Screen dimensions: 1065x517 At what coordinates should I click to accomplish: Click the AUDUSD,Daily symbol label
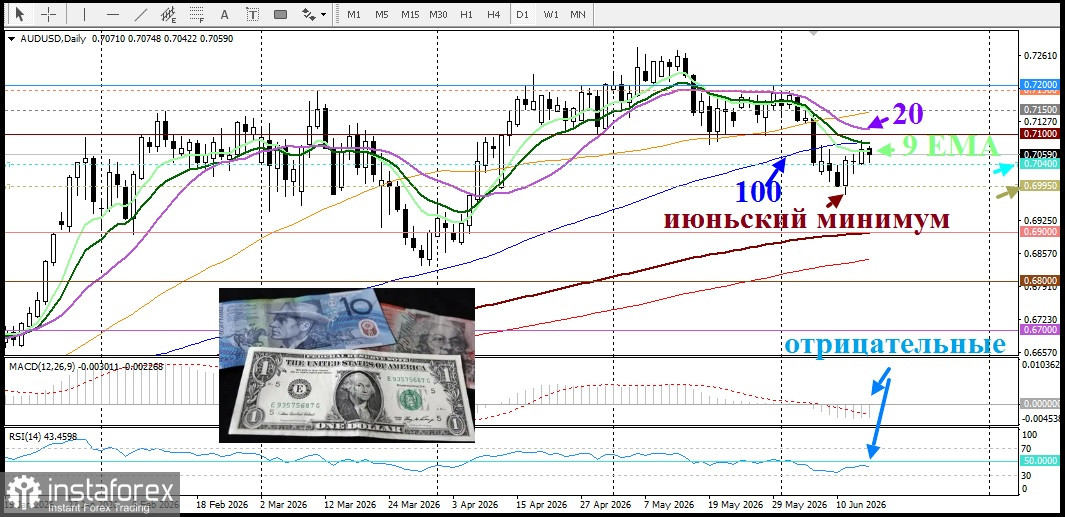point(53,39)
